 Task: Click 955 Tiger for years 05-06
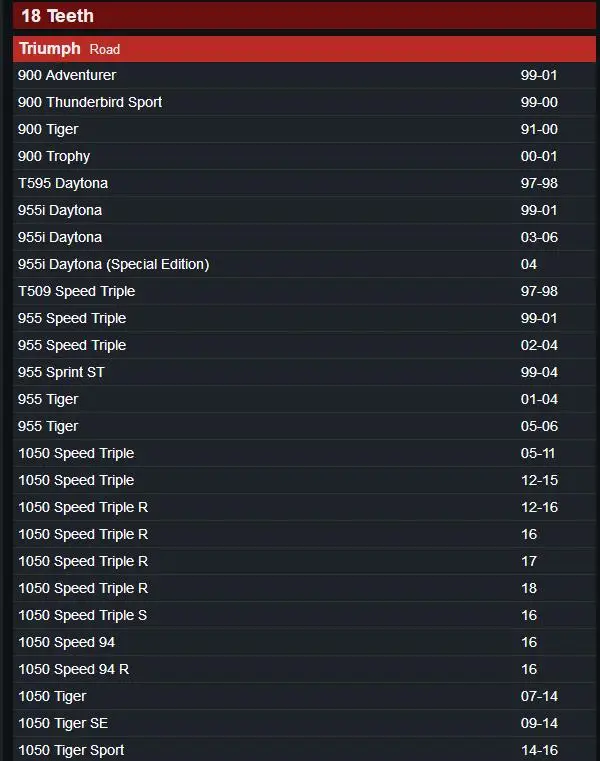48,426
